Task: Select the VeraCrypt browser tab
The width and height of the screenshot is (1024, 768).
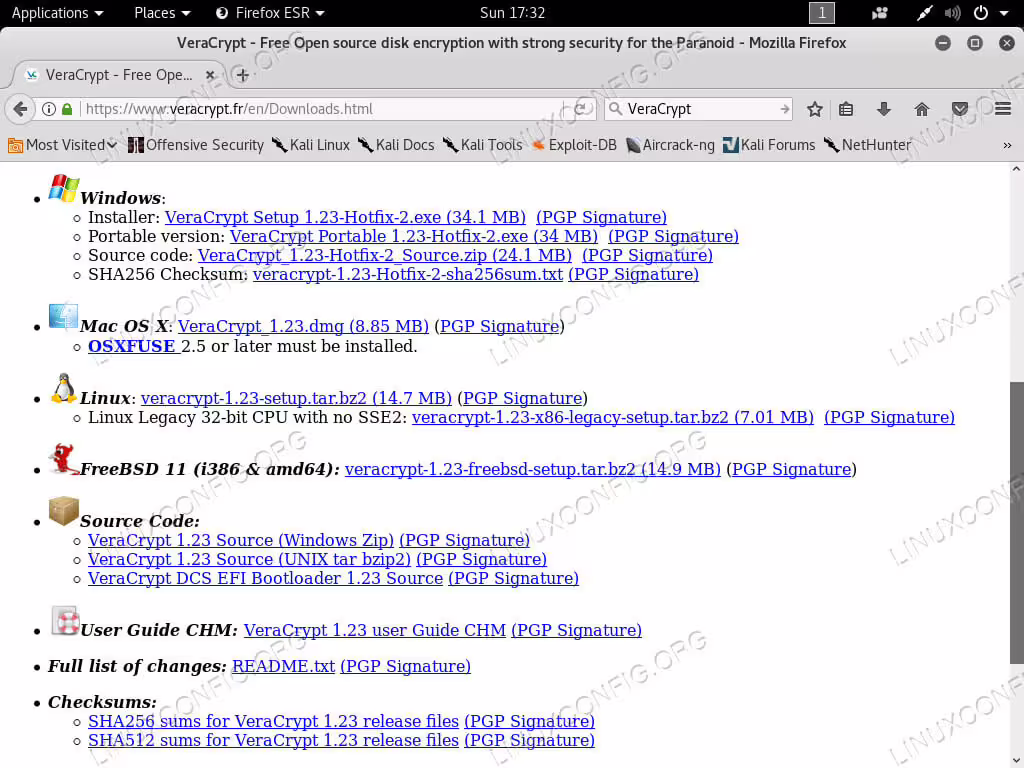Action: [118, 75]
